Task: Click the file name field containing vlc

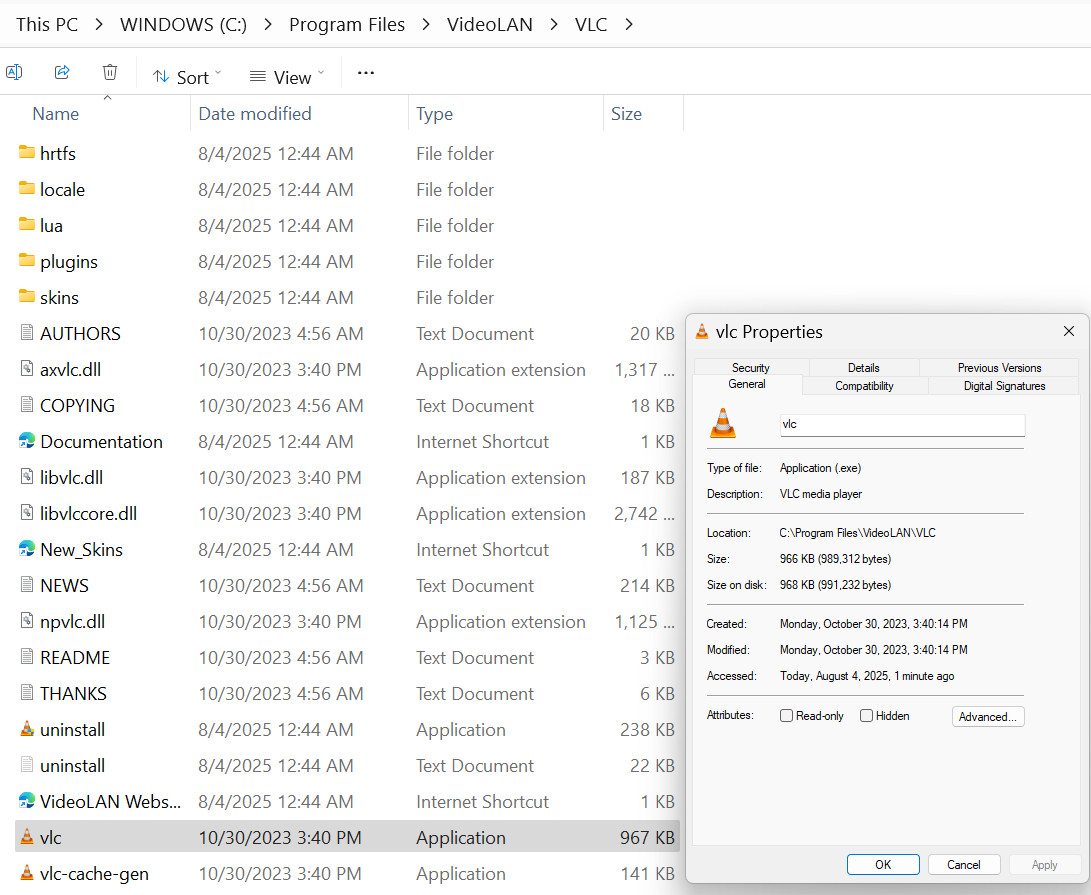Action: click(902, 425)
